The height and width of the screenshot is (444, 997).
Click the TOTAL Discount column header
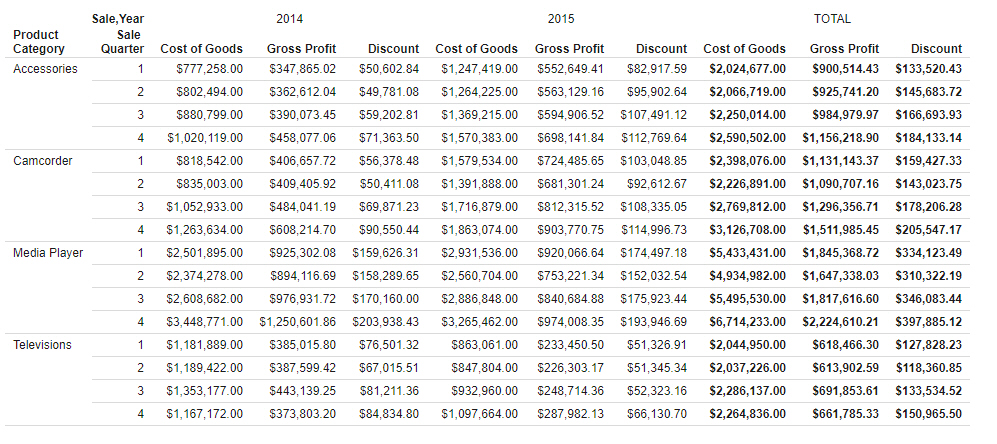[936, 48]
